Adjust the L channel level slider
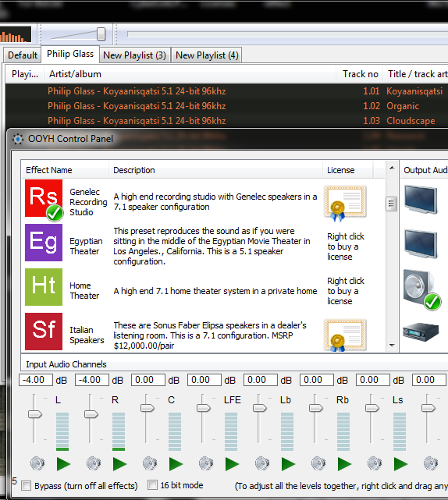The height and width of the screenshot is (500, 448). pyautogui.click(x=35, y=414)
